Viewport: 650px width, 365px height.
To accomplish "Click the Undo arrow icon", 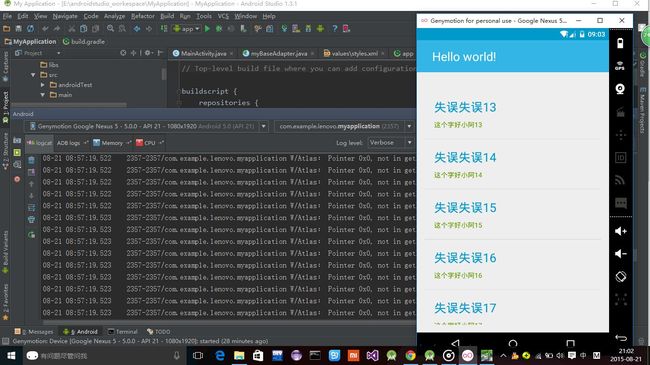I will tap(45, 29).
